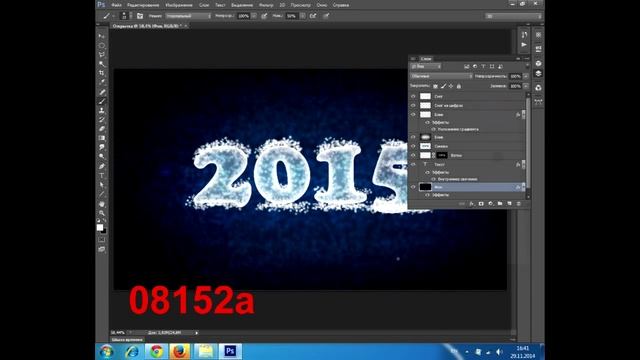Image resolution: width=640 pixels, height=360 pixels.
Task: Select the History Brush tool
Action: coord(102,120)
